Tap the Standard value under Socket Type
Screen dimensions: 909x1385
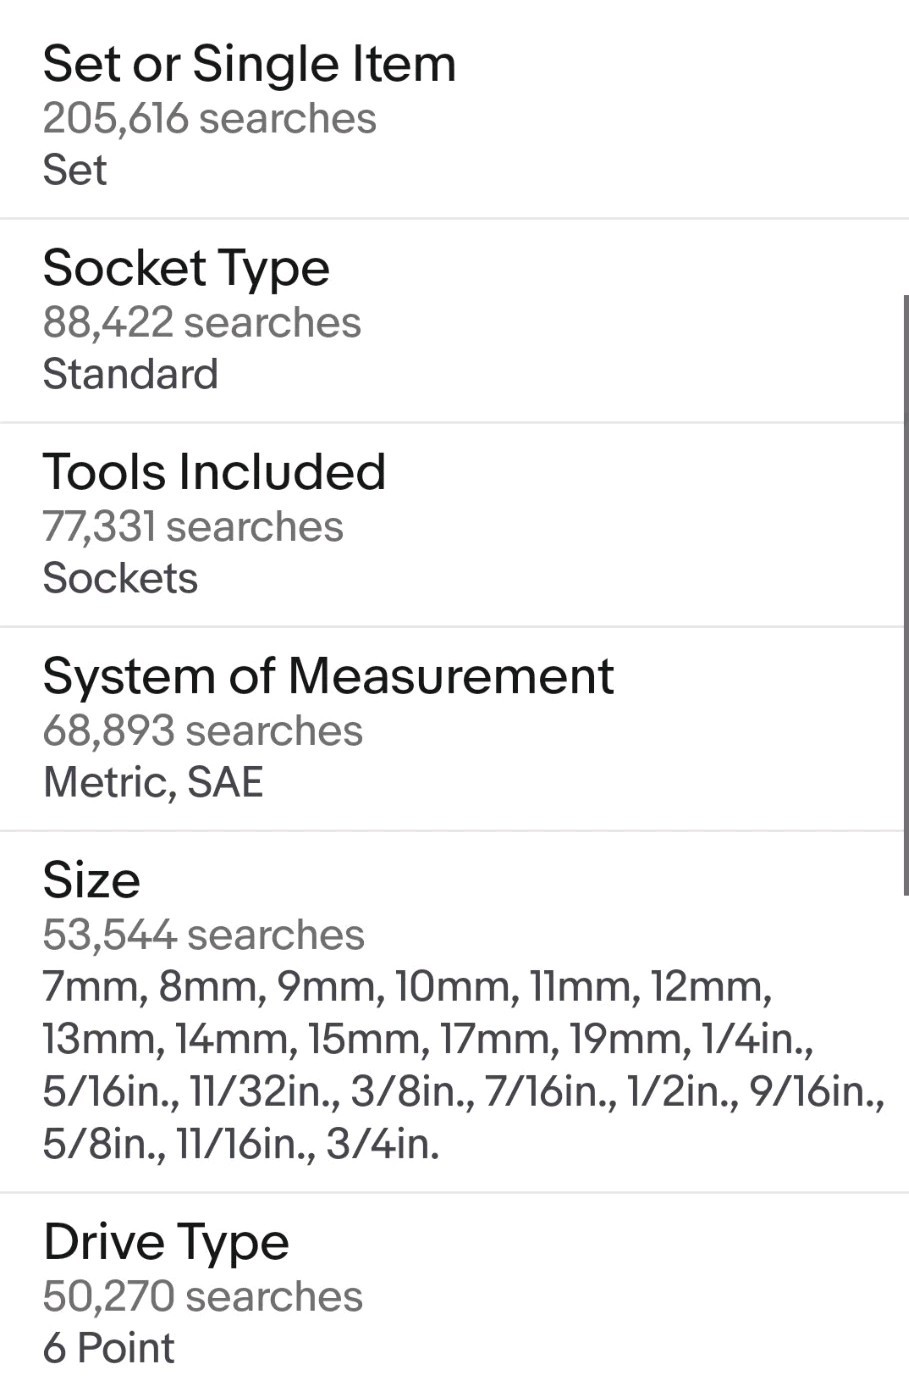(131, 373)
